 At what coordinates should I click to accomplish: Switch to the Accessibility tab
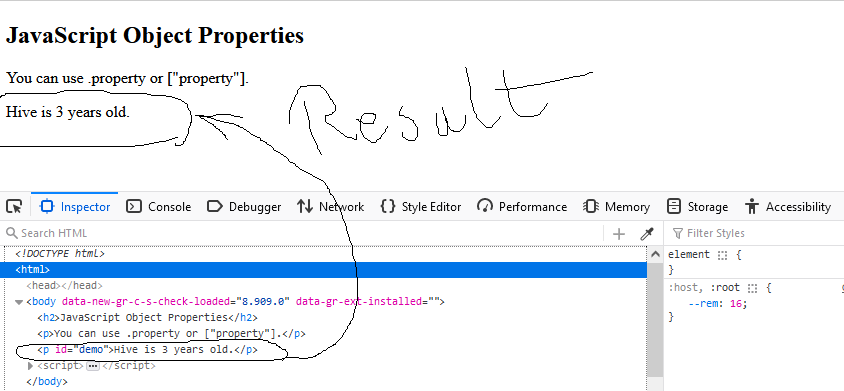787,206
